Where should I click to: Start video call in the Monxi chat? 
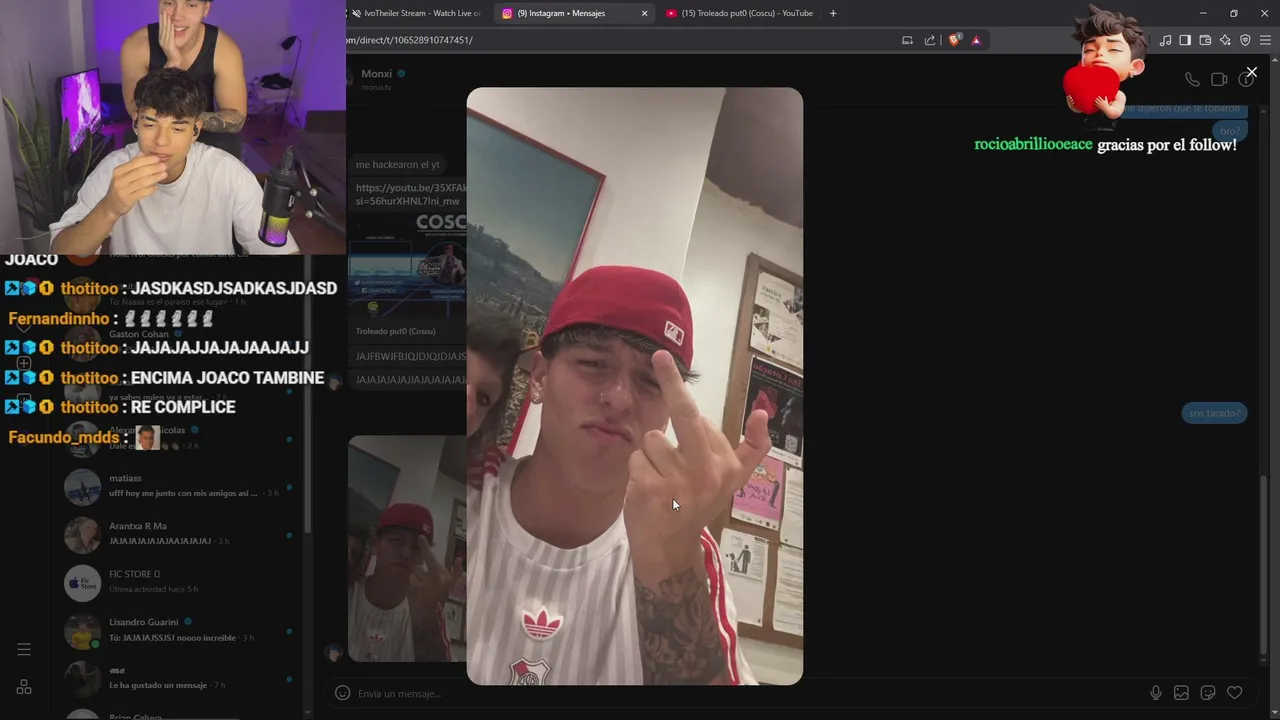coord(1219,79)
